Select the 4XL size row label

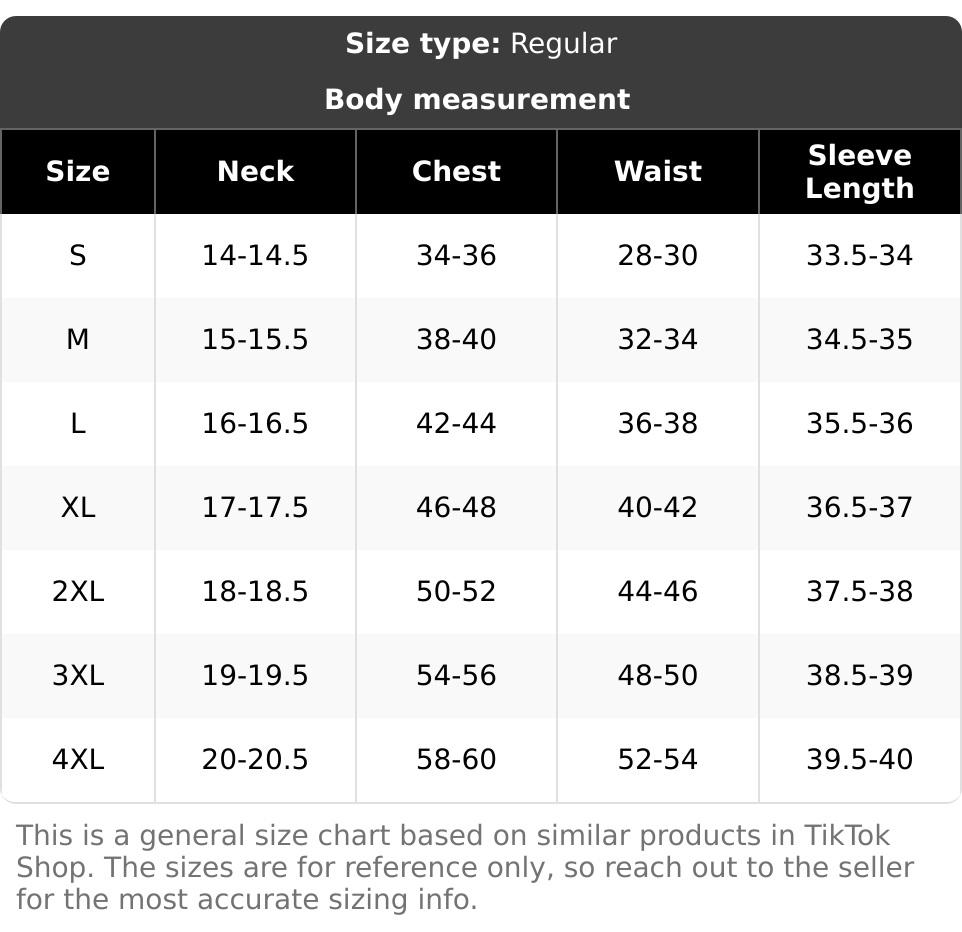coord(78,760)
